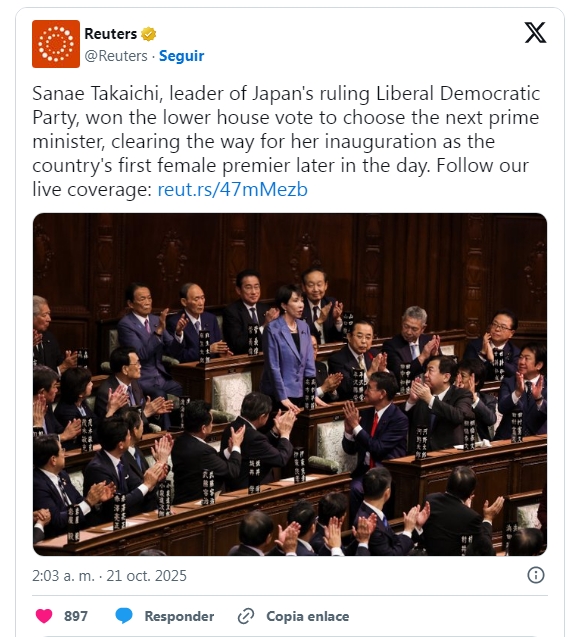Click the blue reply bubble icon
Image resolution: width=581 pixels, height=637 pixels.
click(124, 616)
